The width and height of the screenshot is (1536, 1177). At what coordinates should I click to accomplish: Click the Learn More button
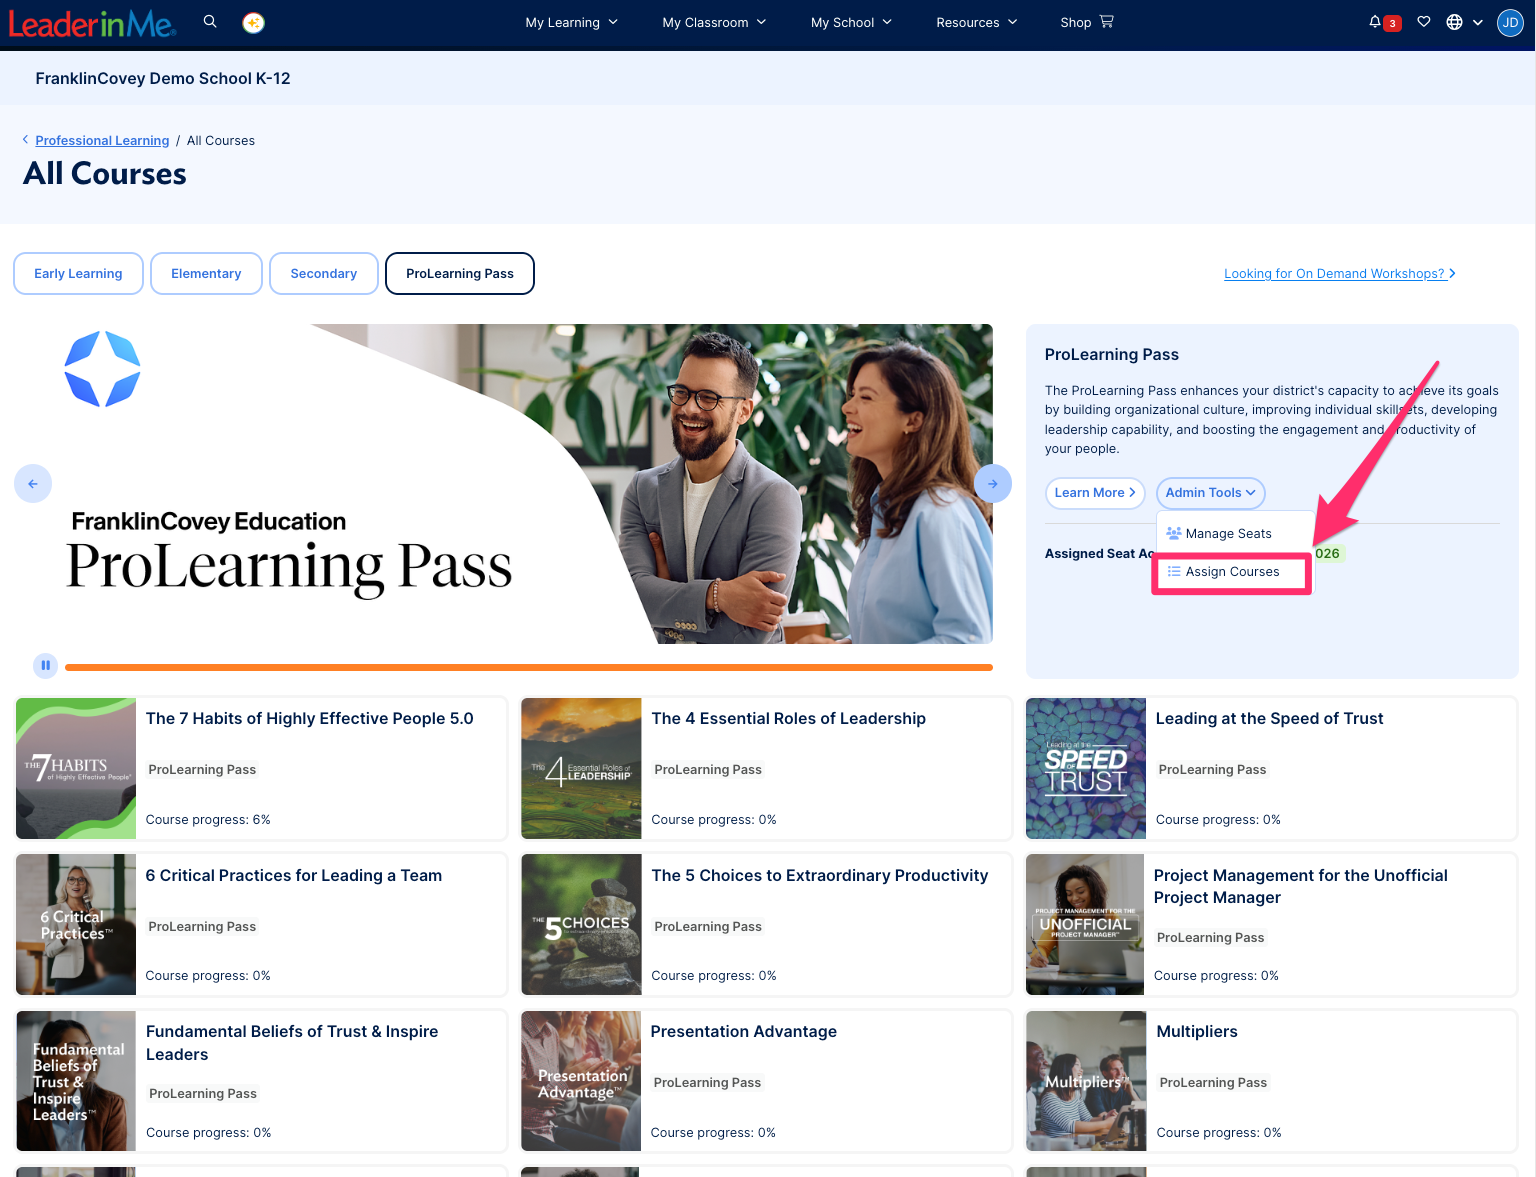(1095, 493)
